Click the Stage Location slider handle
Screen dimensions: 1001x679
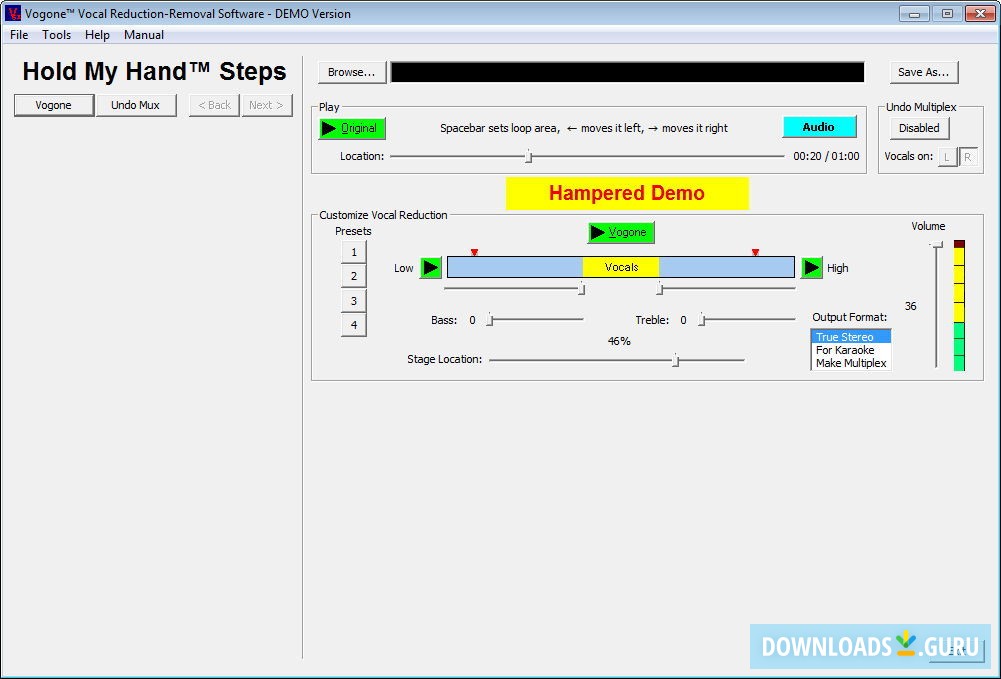pyautogui.click(x=675, y=361)
